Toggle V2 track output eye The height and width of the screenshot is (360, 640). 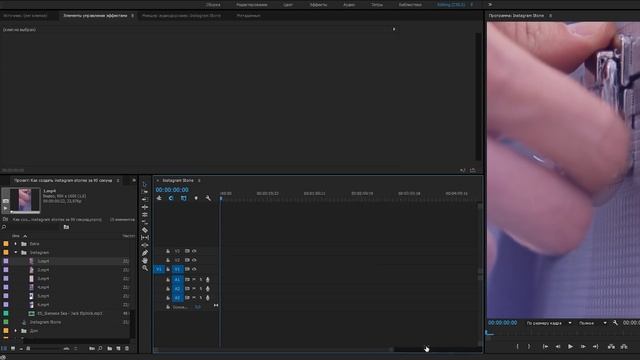pyautogui.click(x=194, y=260)
